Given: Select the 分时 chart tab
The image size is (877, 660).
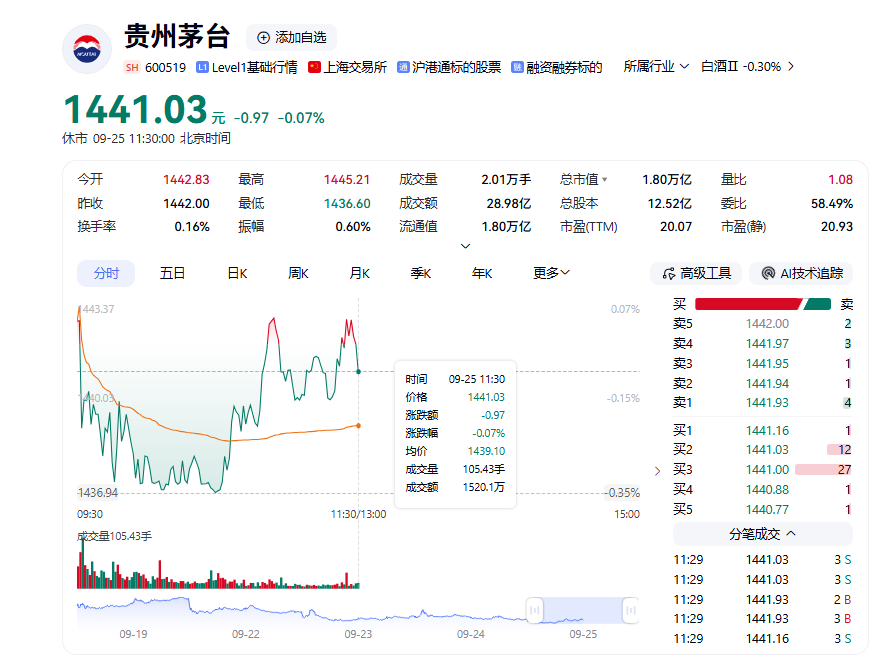Looking at the screenshot, I should click(106, 274).
